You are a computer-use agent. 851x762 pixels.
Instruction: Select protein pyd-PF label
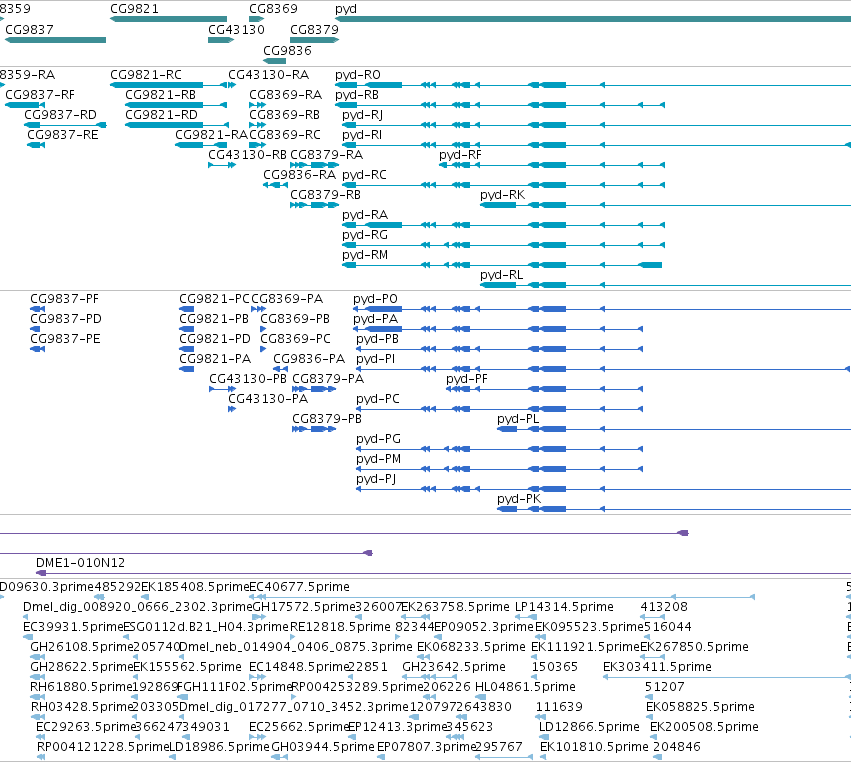pyautogui.click(x=467, y=379)
